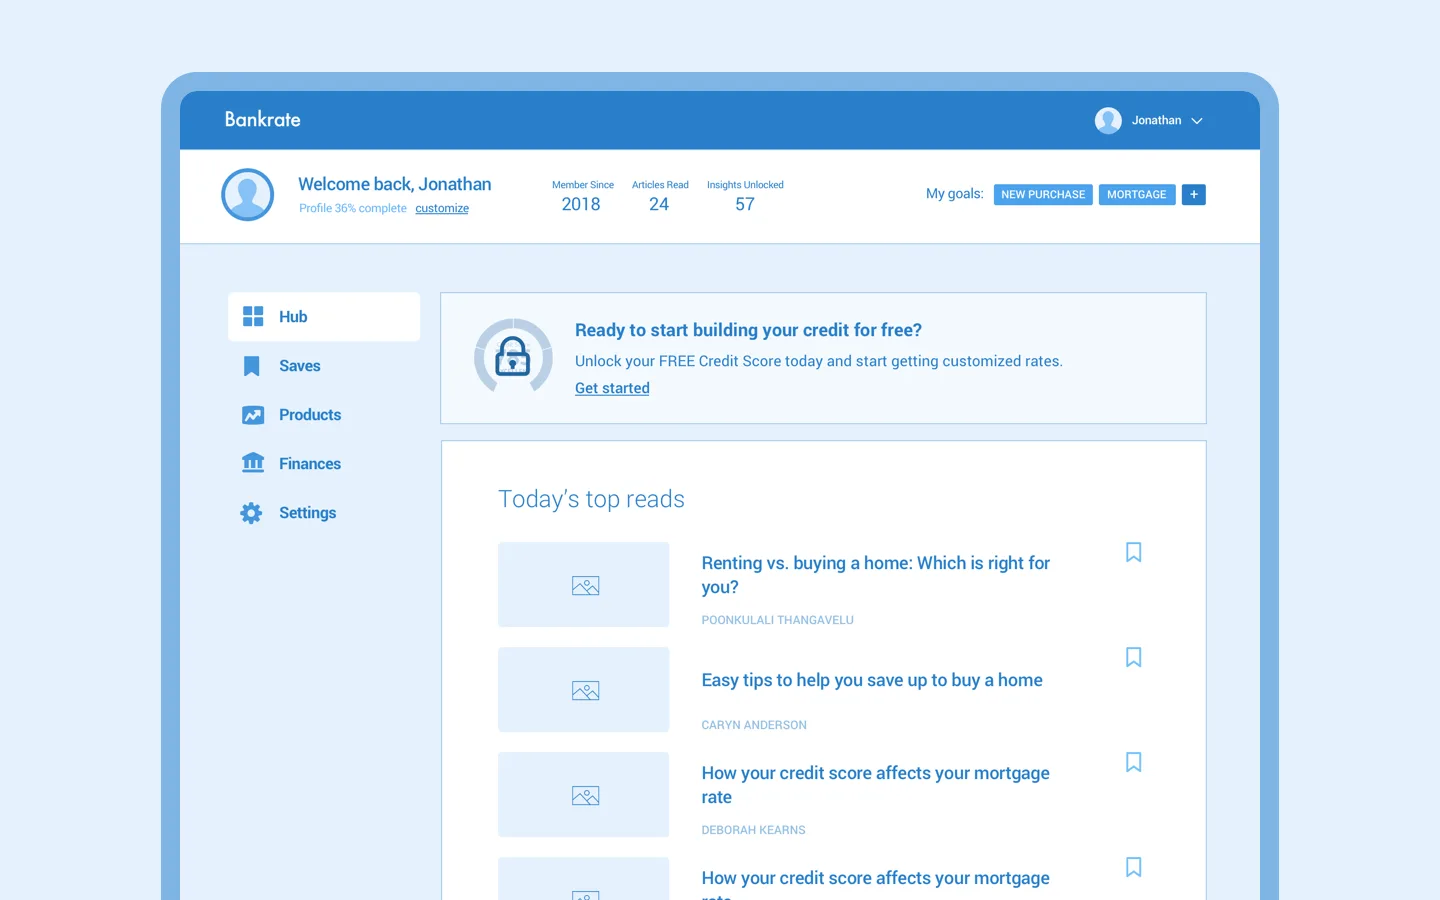Read 'Renting vs. buying a home' article
1440x900 pixels.
pos(876,575)
